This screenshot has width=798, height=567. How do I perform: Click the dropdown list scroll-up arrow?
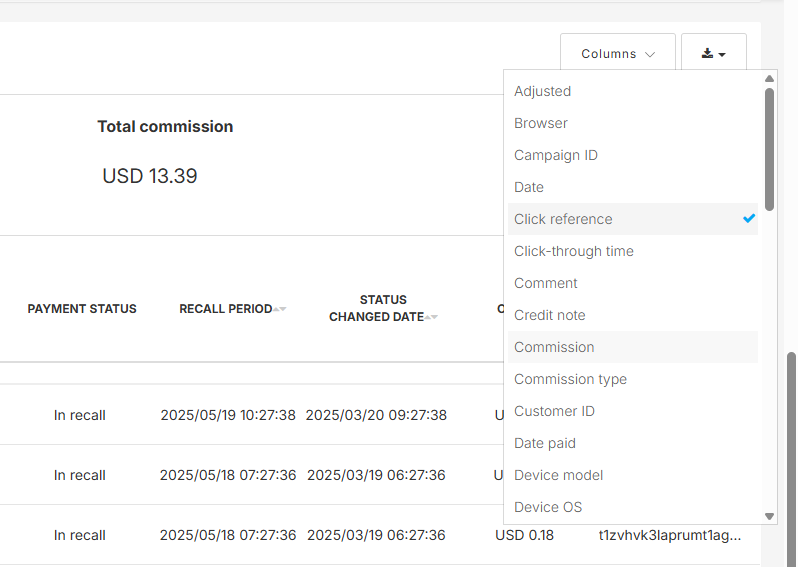(x=769, y=78)
